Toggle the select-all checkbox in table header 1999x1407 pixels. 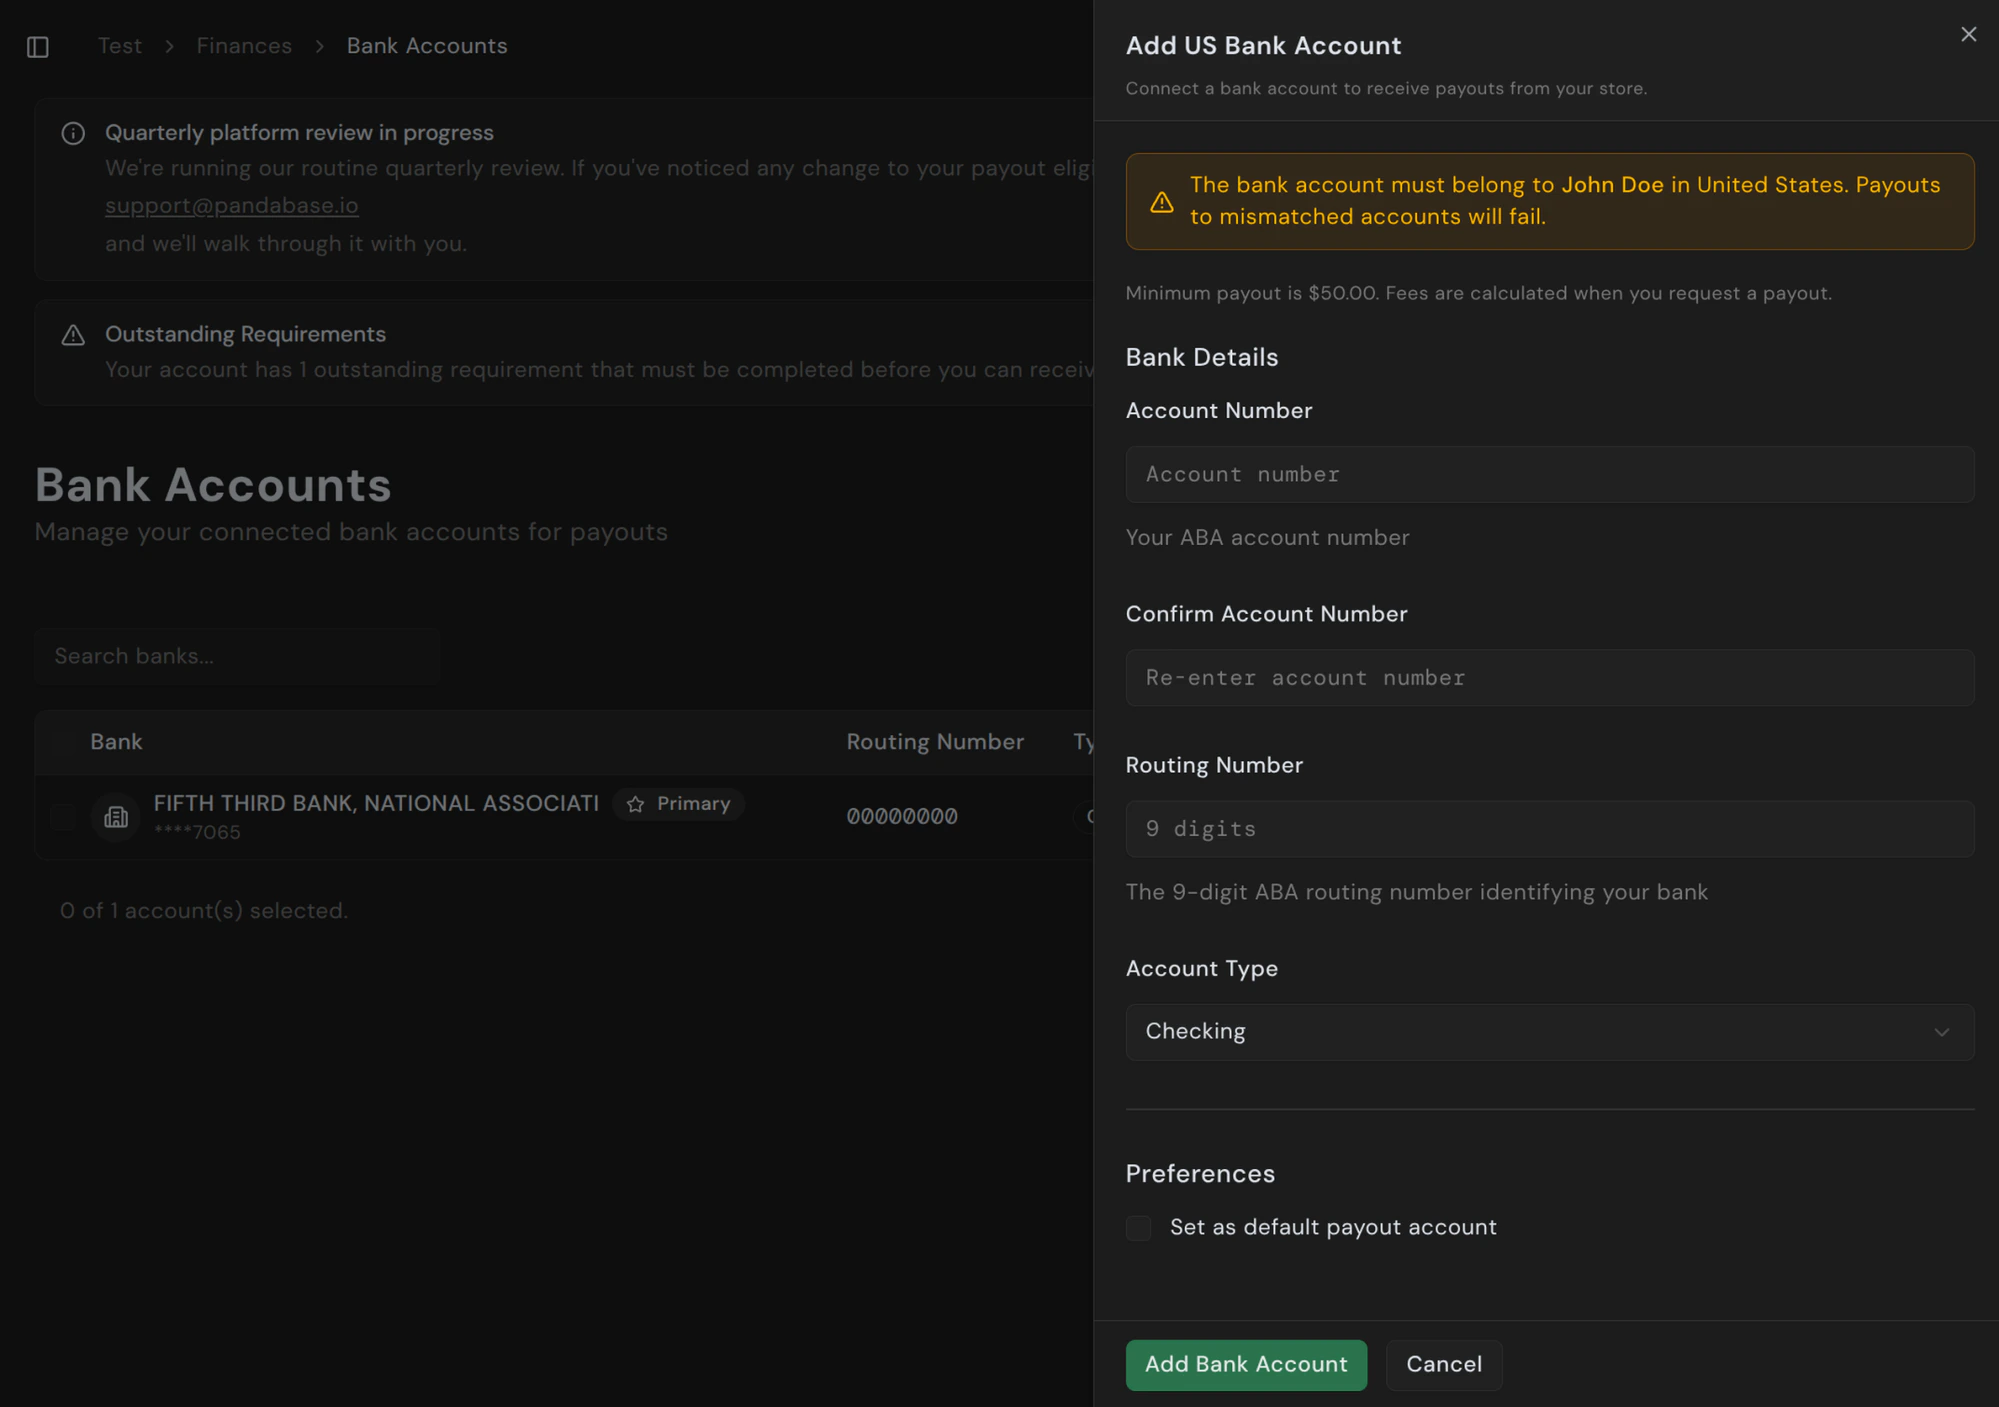(64, 742)
